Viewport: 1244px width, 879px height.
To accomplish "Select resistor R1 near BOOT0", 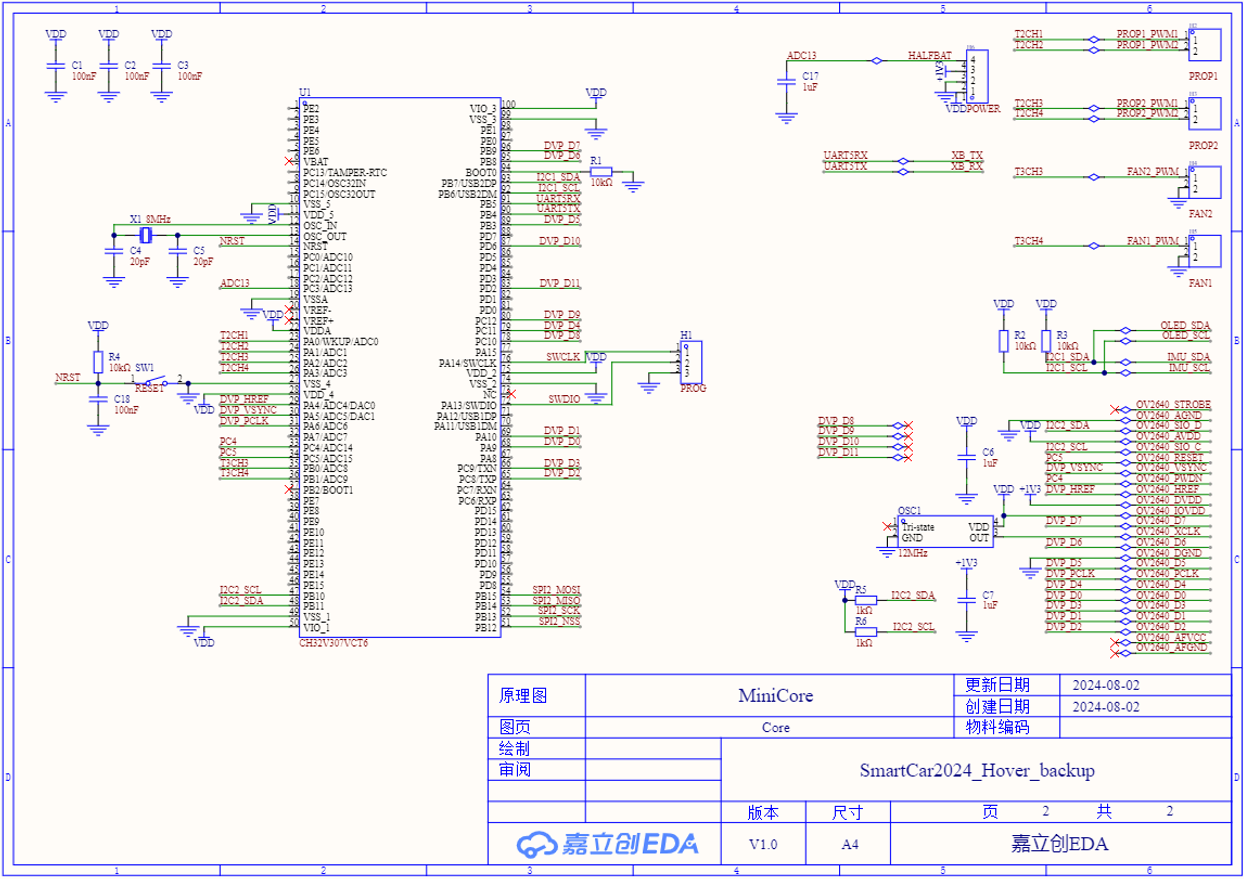I will point(601,172).
